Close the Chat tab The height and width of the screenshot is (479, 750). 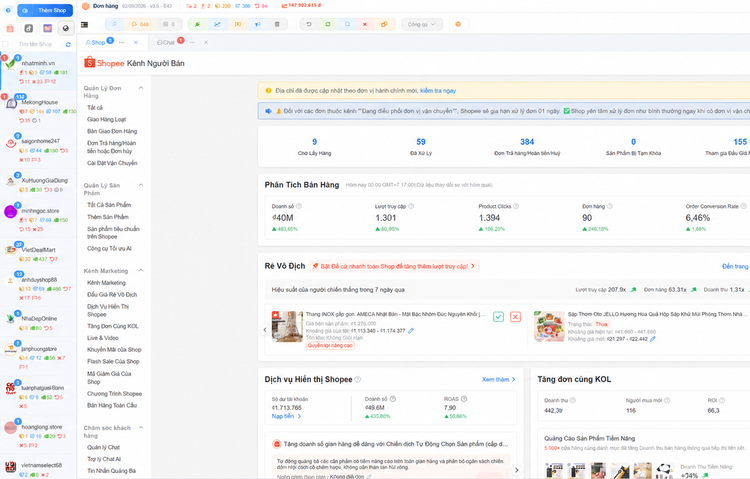click(x=206, y=43)
